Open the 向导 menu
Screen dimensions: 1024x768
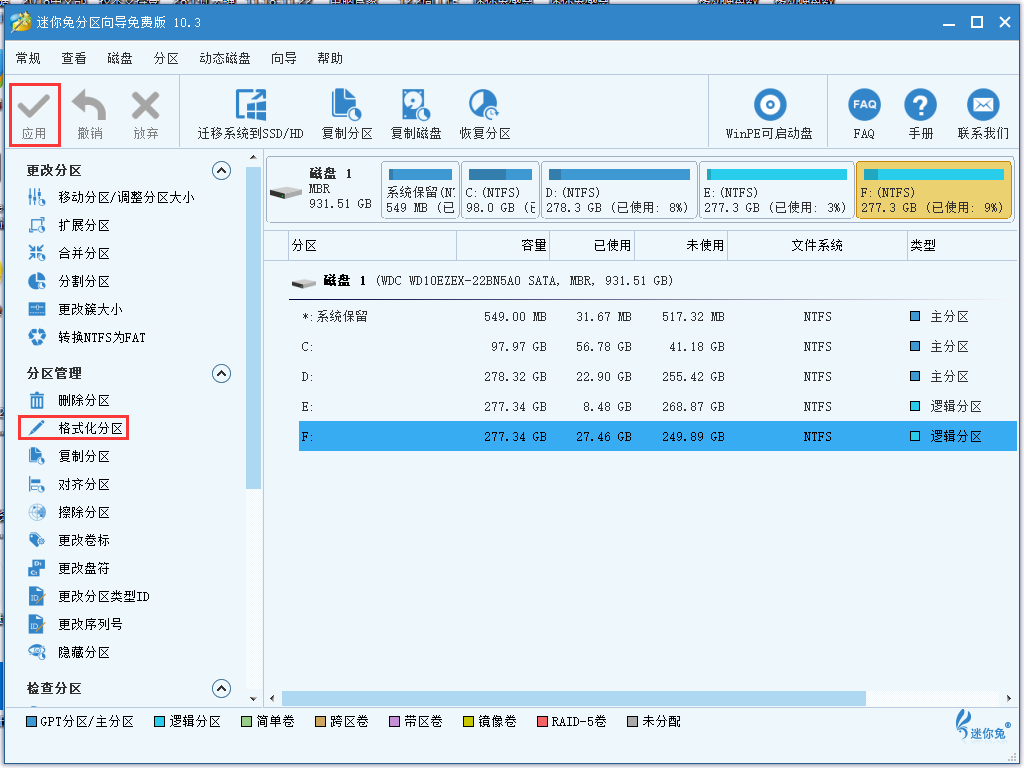283,59
